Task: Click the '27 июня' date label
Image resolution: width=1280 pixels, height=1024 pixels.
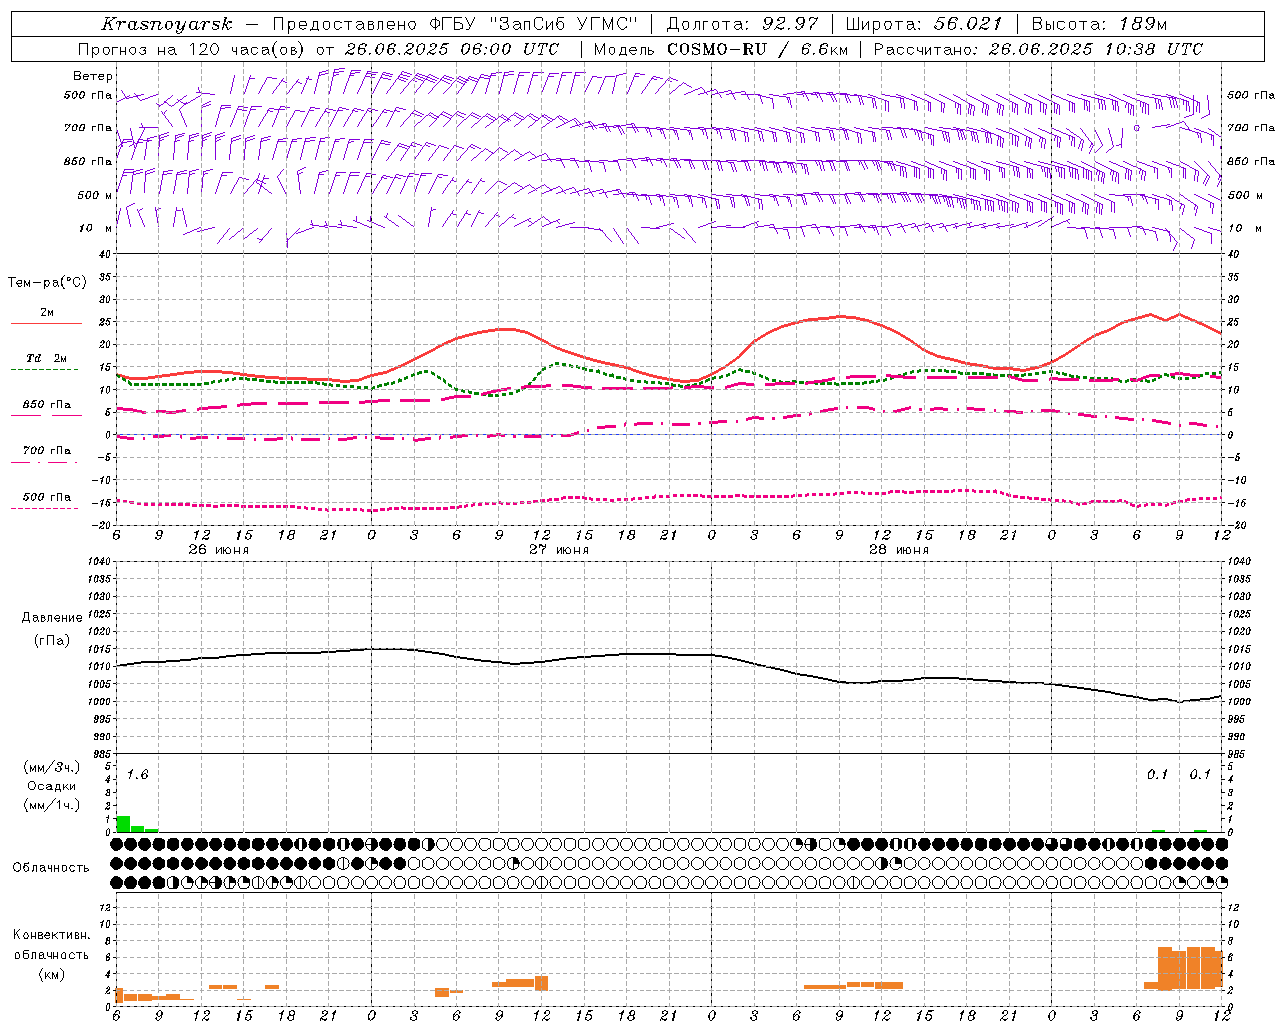Action: pyautogui.click(x=559, y=550)
